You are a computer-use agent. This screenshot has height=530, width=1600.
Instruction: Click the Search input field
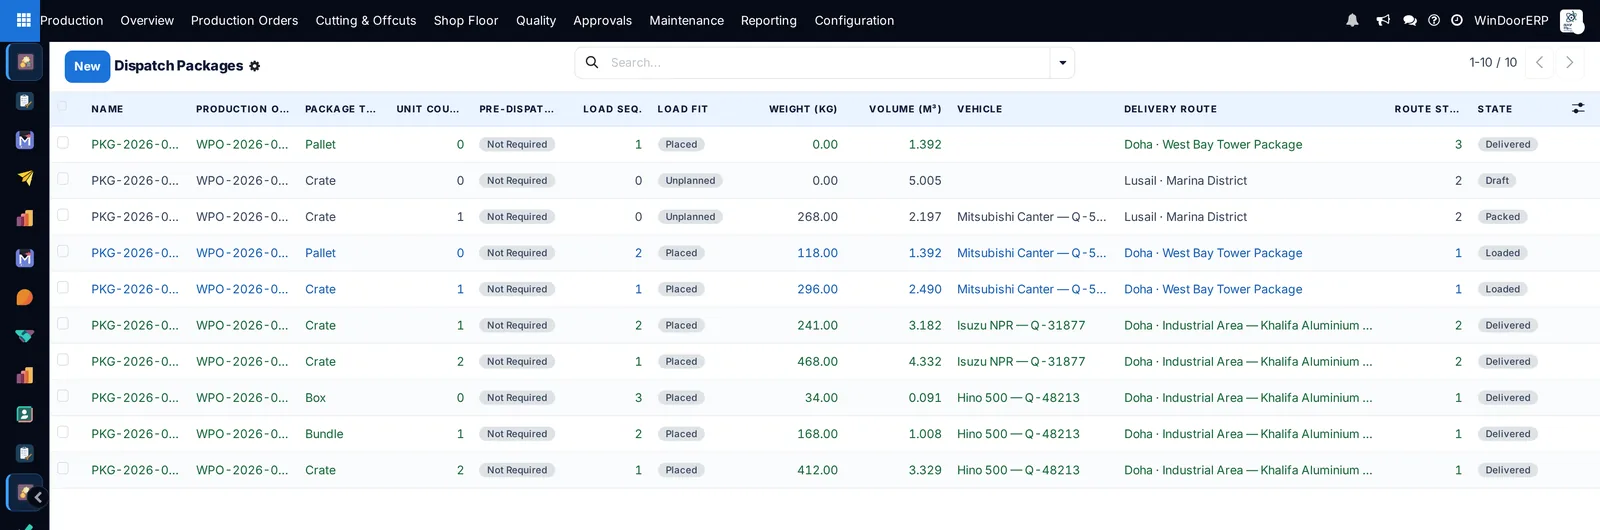828,62
